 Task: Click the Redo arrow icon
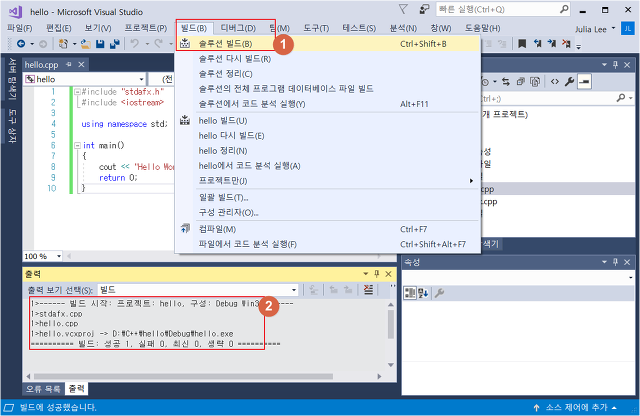pyautogui.click(x=158, y=44)
